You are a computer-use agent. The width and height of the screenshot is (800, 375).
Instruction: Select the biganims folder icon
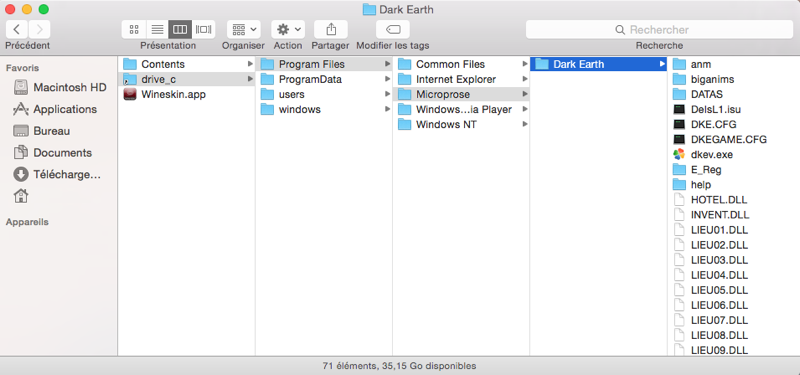pyautogui.click(x=679, y=79)
